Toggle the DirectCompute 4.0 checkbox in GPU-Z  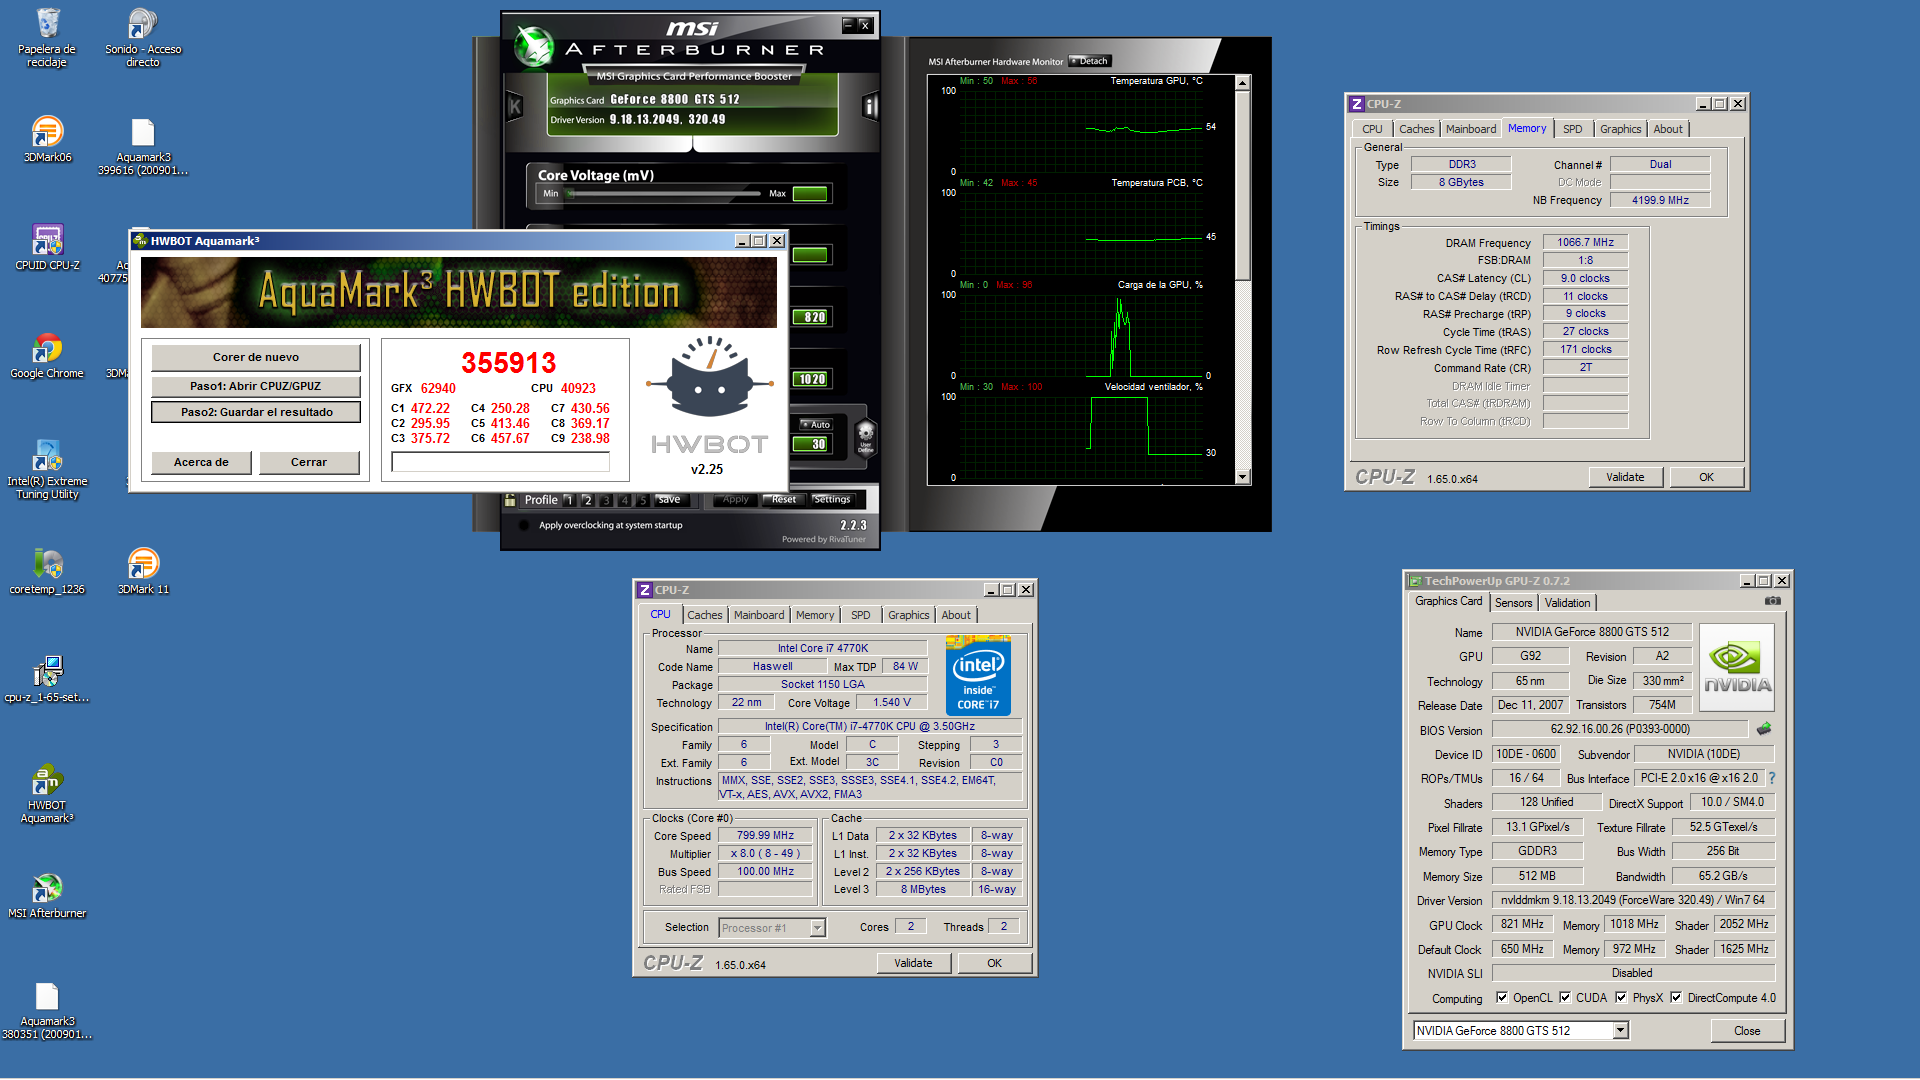(x=1676, y=998)
